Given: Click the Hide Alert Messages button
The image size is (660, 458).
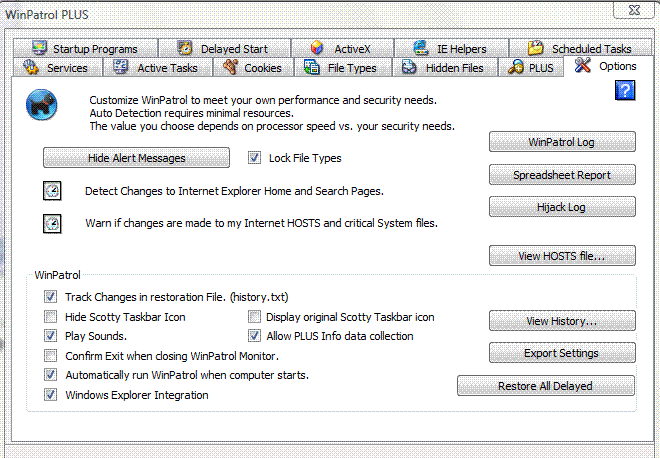Looking at the screenshot, I should click(x=136, y=158).
